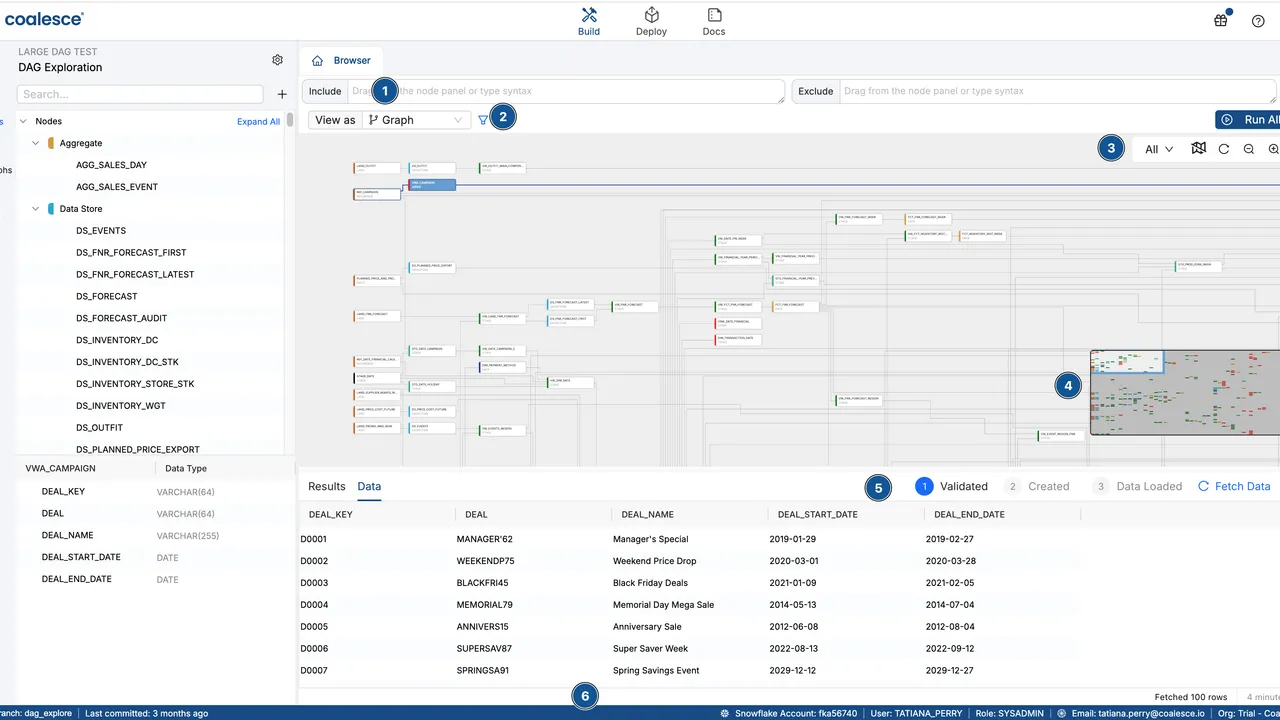This screenshot has height=720, width=1280.
Task: Click the minimap overview thumbnail
Action: click(x=1185, y=392)
